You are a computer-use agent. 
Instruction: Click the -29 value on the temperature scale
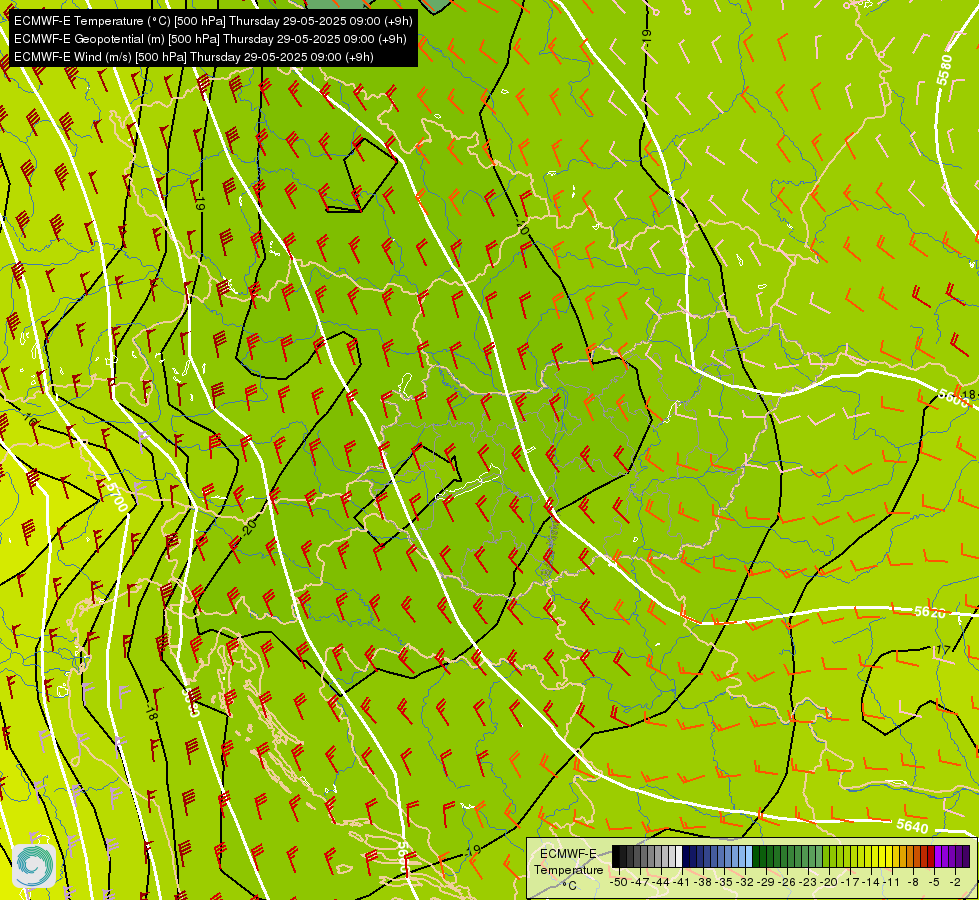(x=765, y=883)
